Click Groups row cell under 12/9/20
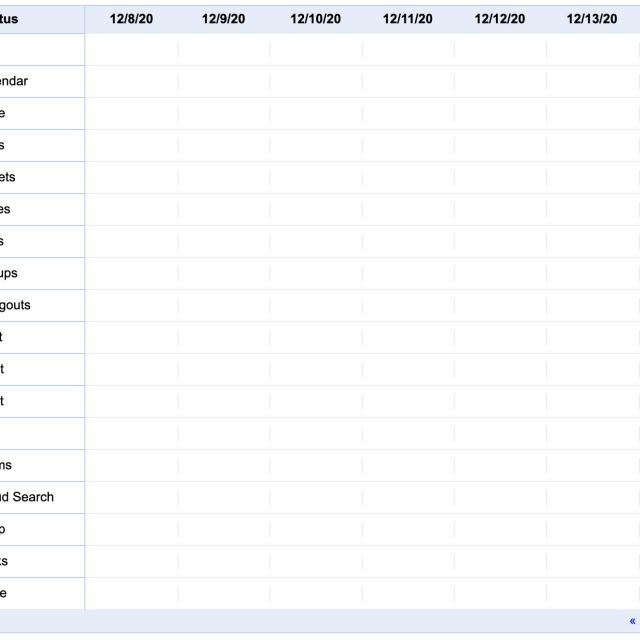This screenshot has height=640, width=640. tap(223, 273)
